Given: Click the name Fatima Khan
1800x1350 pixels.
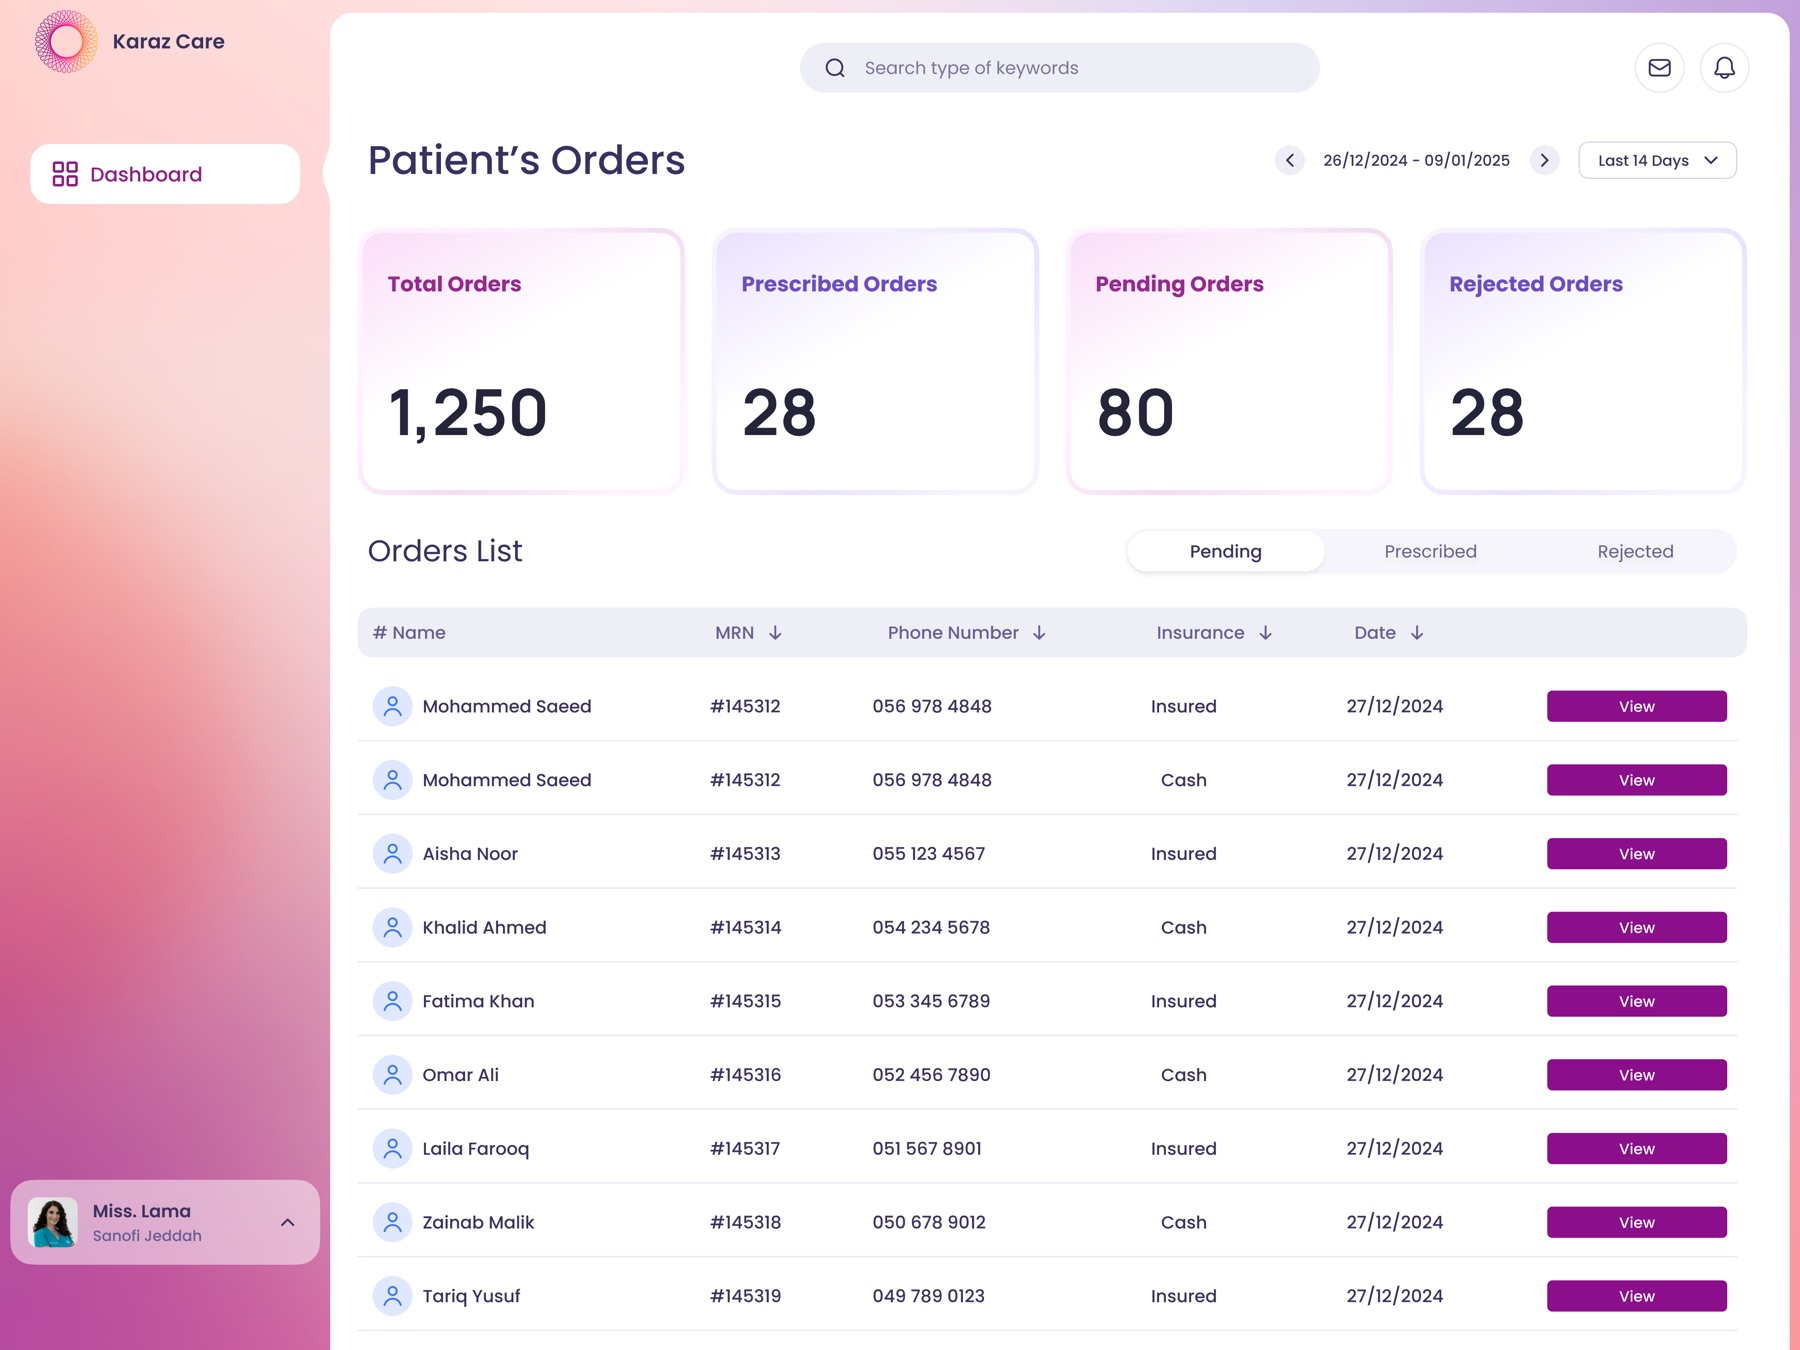Looking at the screenshot, I should (x=478, y=1001).
